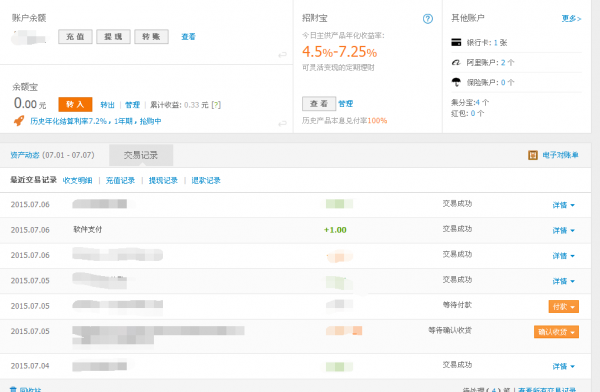Open the orange 付款 dropdown button

click(x=563, y=307)
